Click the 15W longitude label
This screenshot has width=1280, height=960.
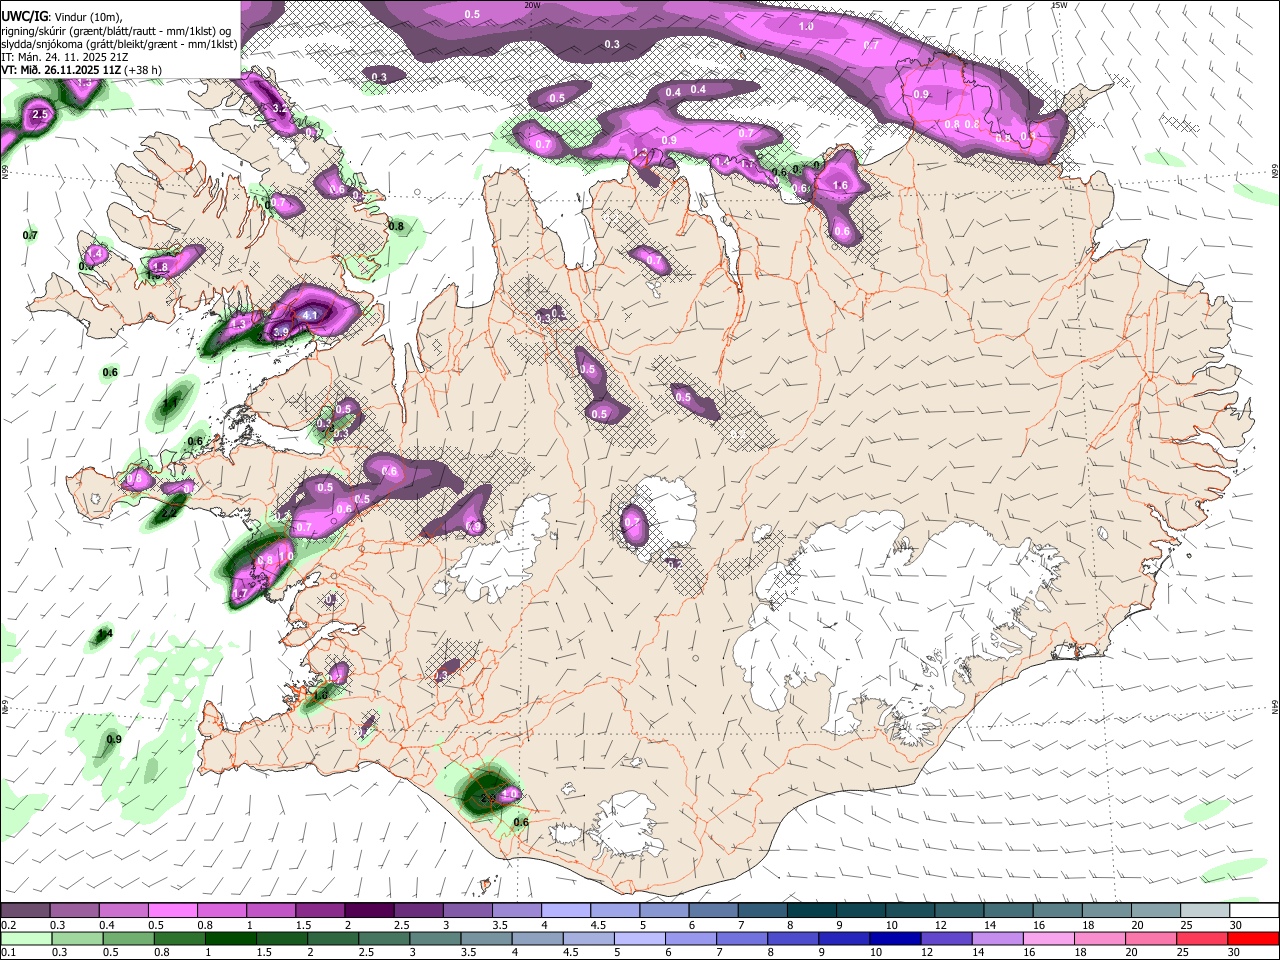pyautogui.click(x=1060, y=5)
